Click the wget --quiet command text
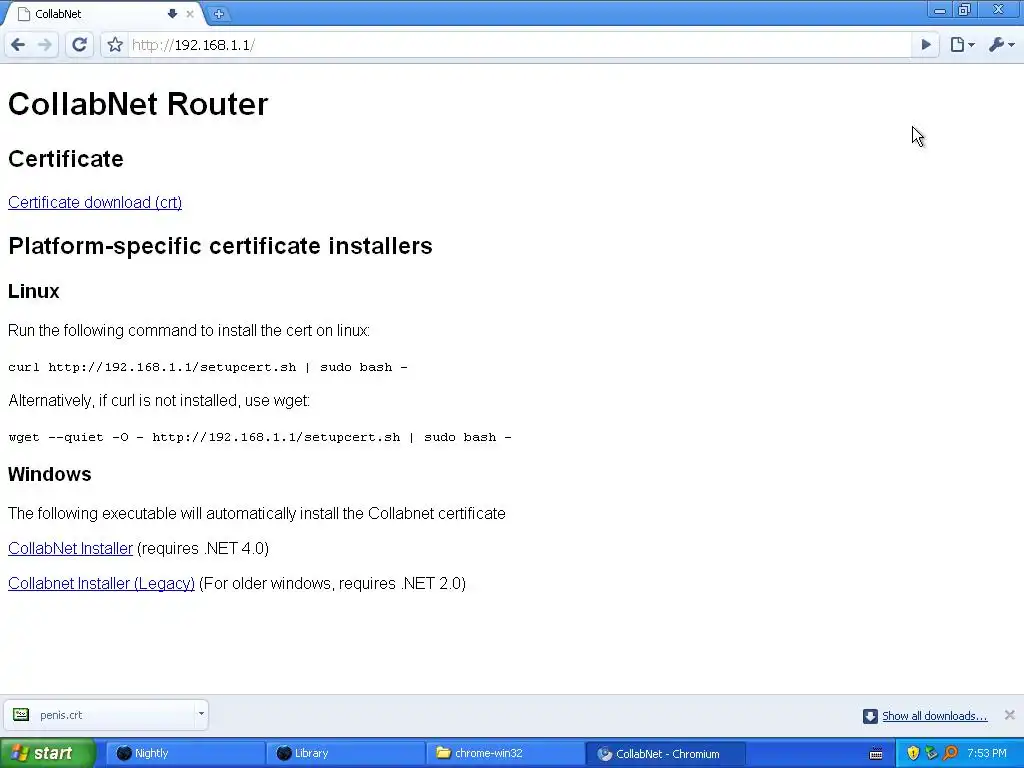1024x768 pixels. coord(260,437)
